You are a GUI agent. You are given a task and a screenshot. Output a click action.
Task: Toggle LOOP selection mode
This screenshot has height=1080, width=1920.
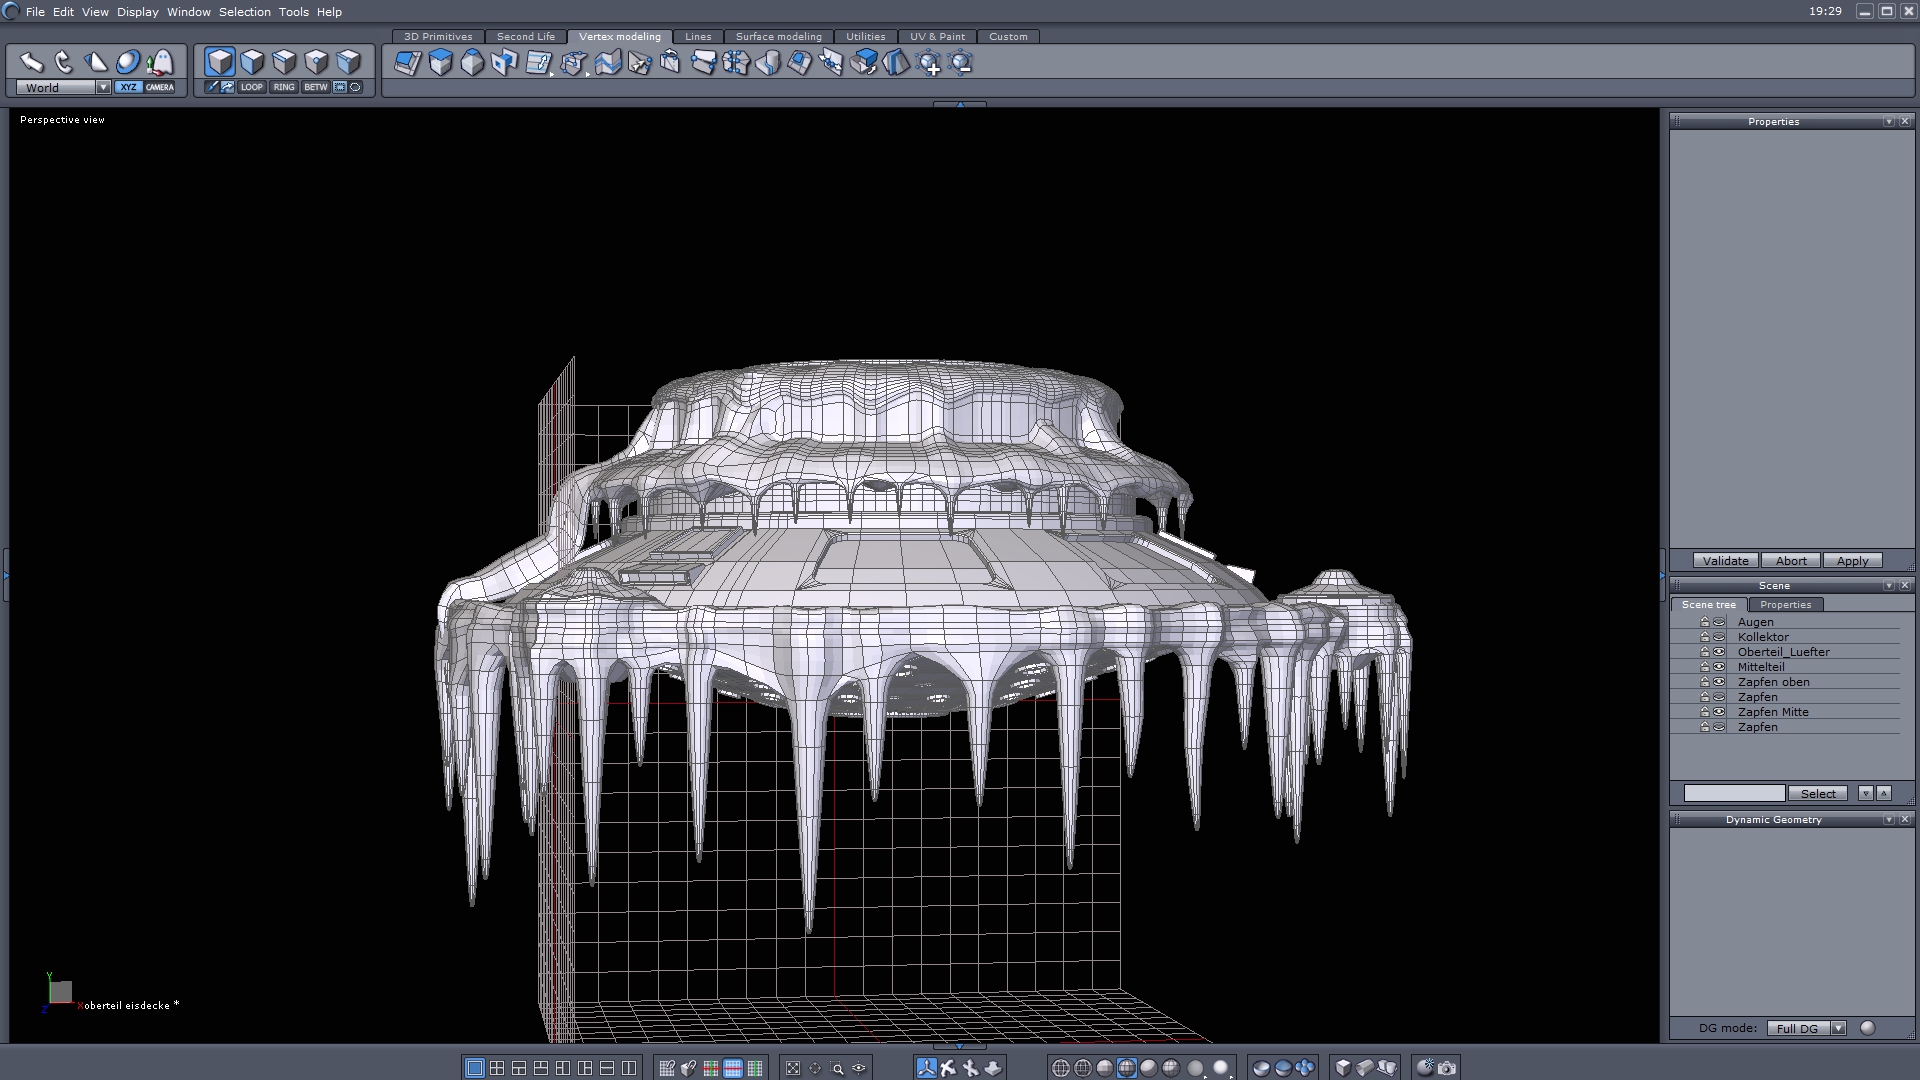pos(251,87)
